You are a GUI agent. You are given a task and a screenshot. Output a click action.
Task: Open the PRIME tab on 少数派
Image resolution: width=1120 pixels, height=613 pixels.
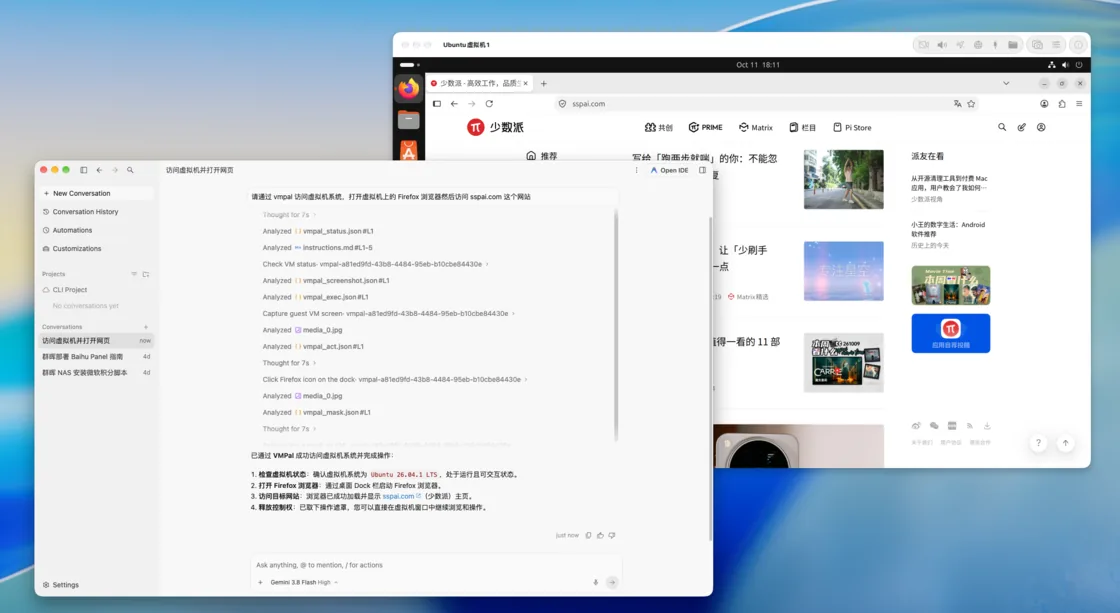706,127
